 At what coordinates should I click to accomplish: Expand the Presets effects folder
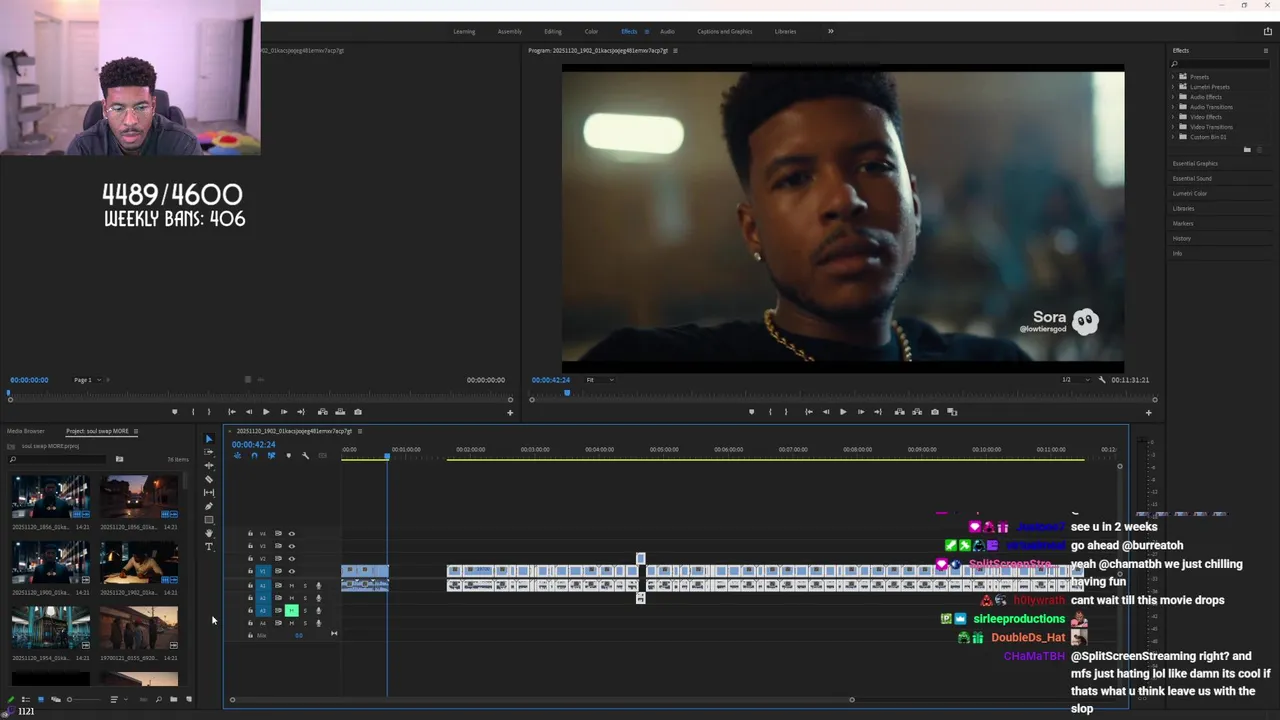[1174, 77]
